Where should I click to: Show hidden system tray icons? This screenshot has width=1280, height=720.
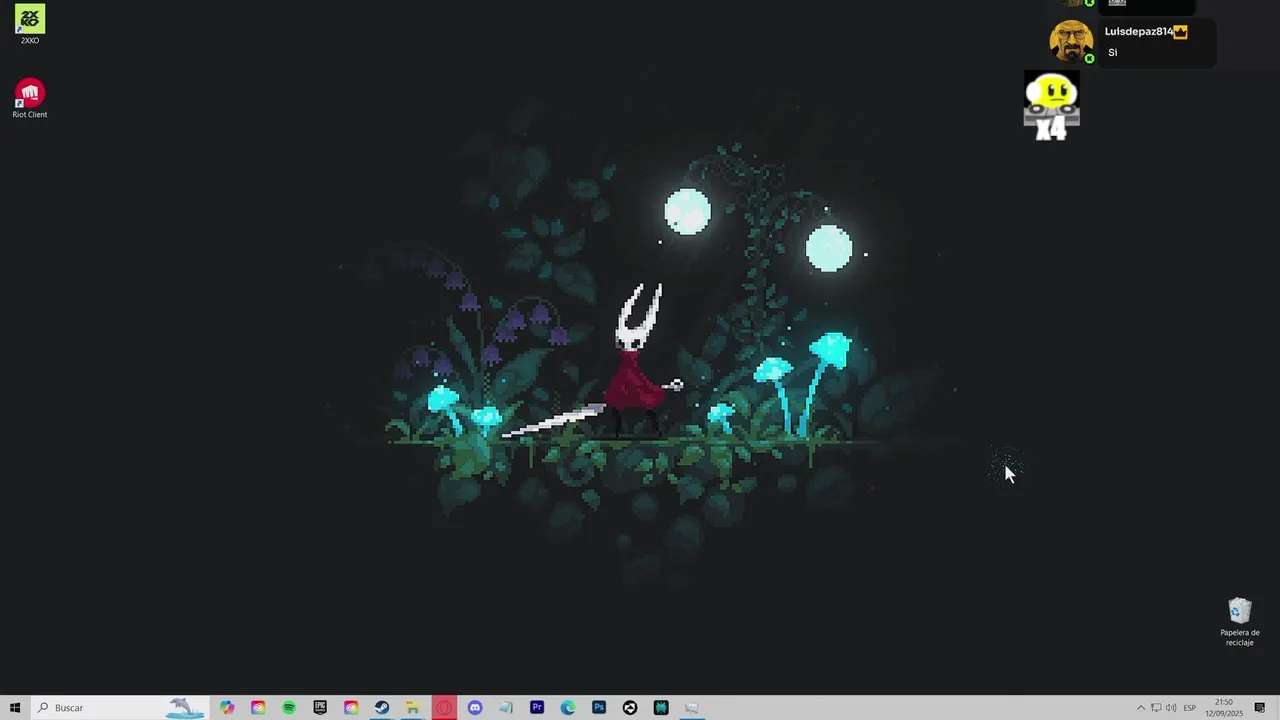[x=1141, y=708]
